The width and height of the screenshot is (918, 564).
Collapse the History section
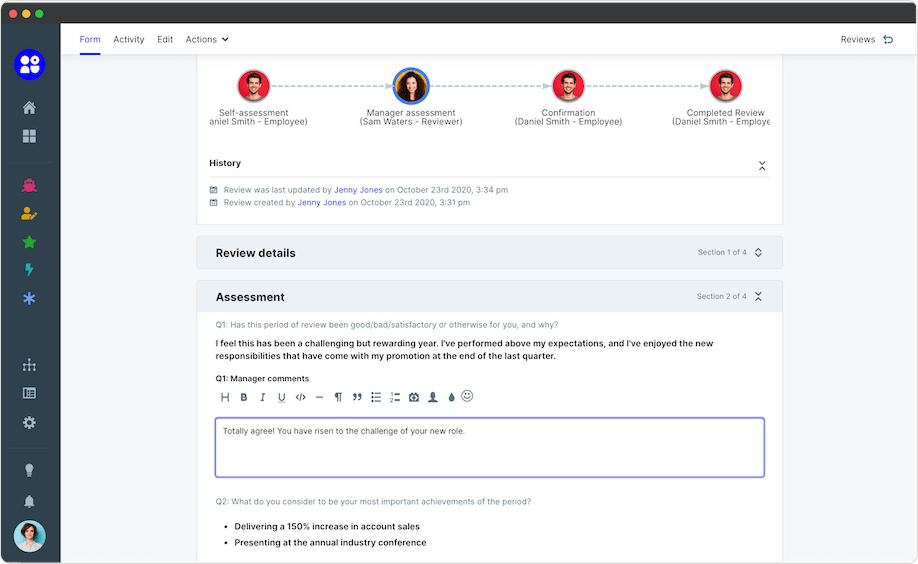coord(762,166)
